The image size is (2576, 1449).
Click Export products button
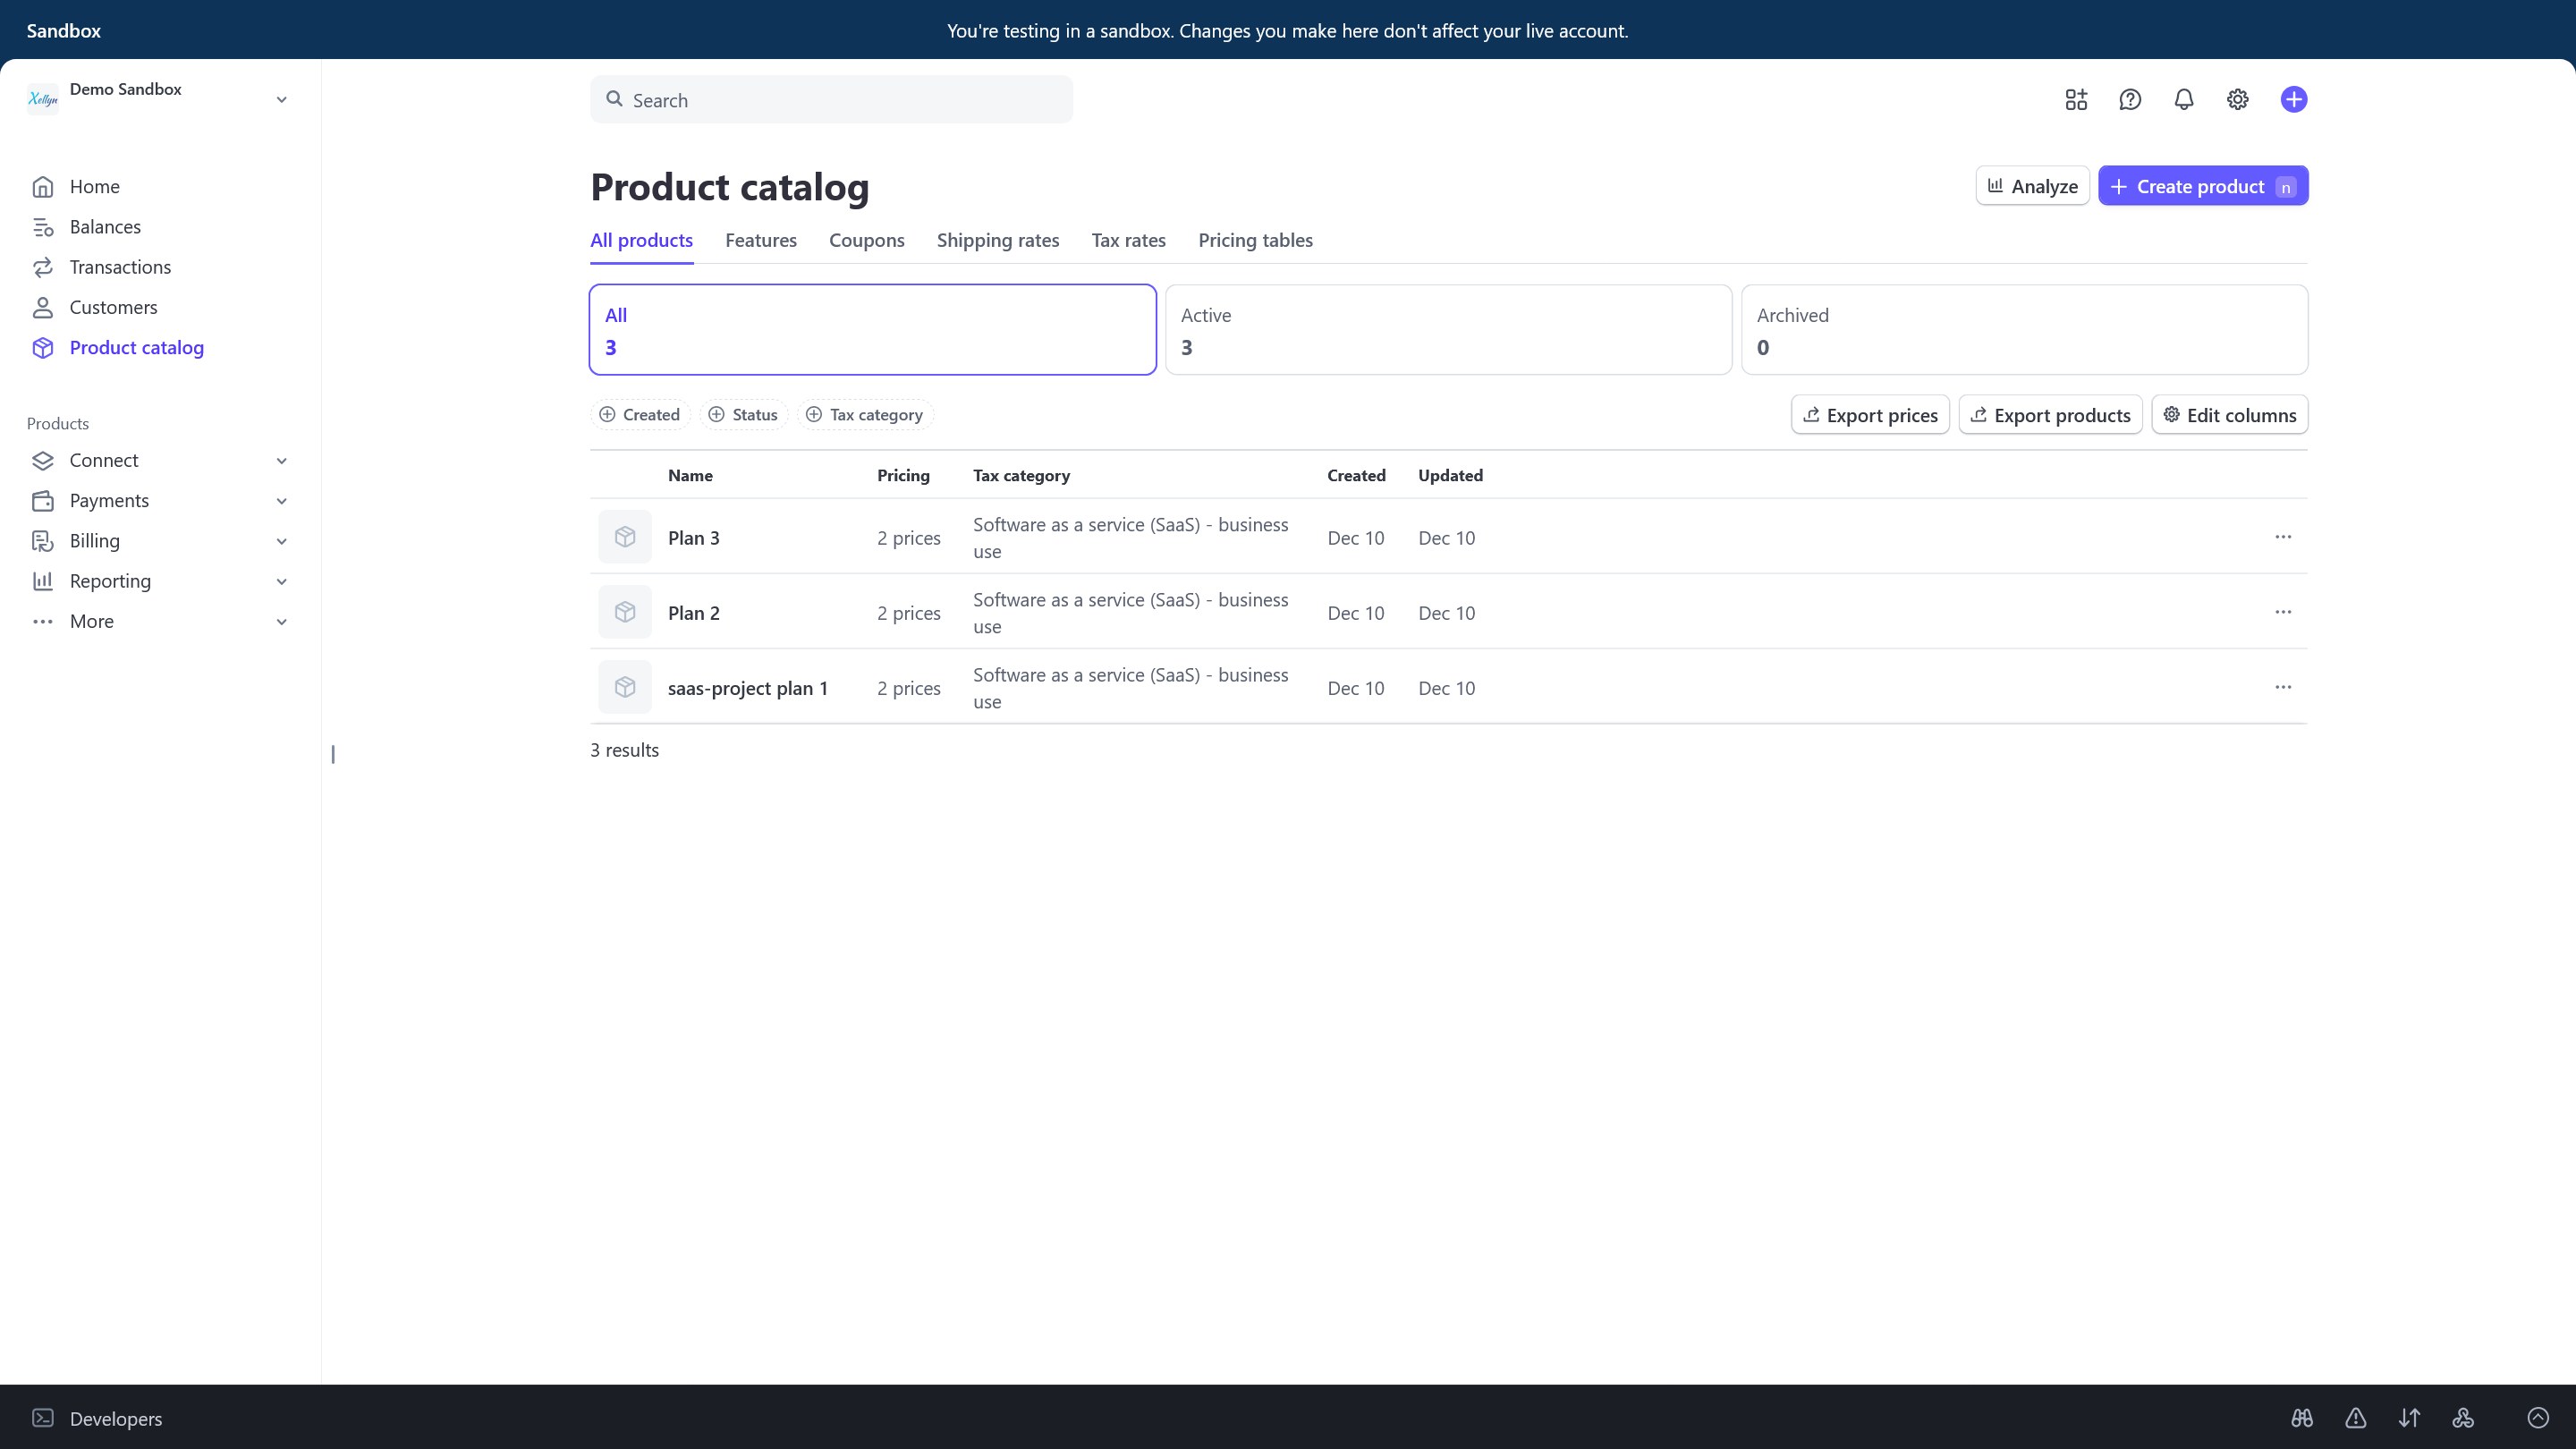coord(2051,415)
